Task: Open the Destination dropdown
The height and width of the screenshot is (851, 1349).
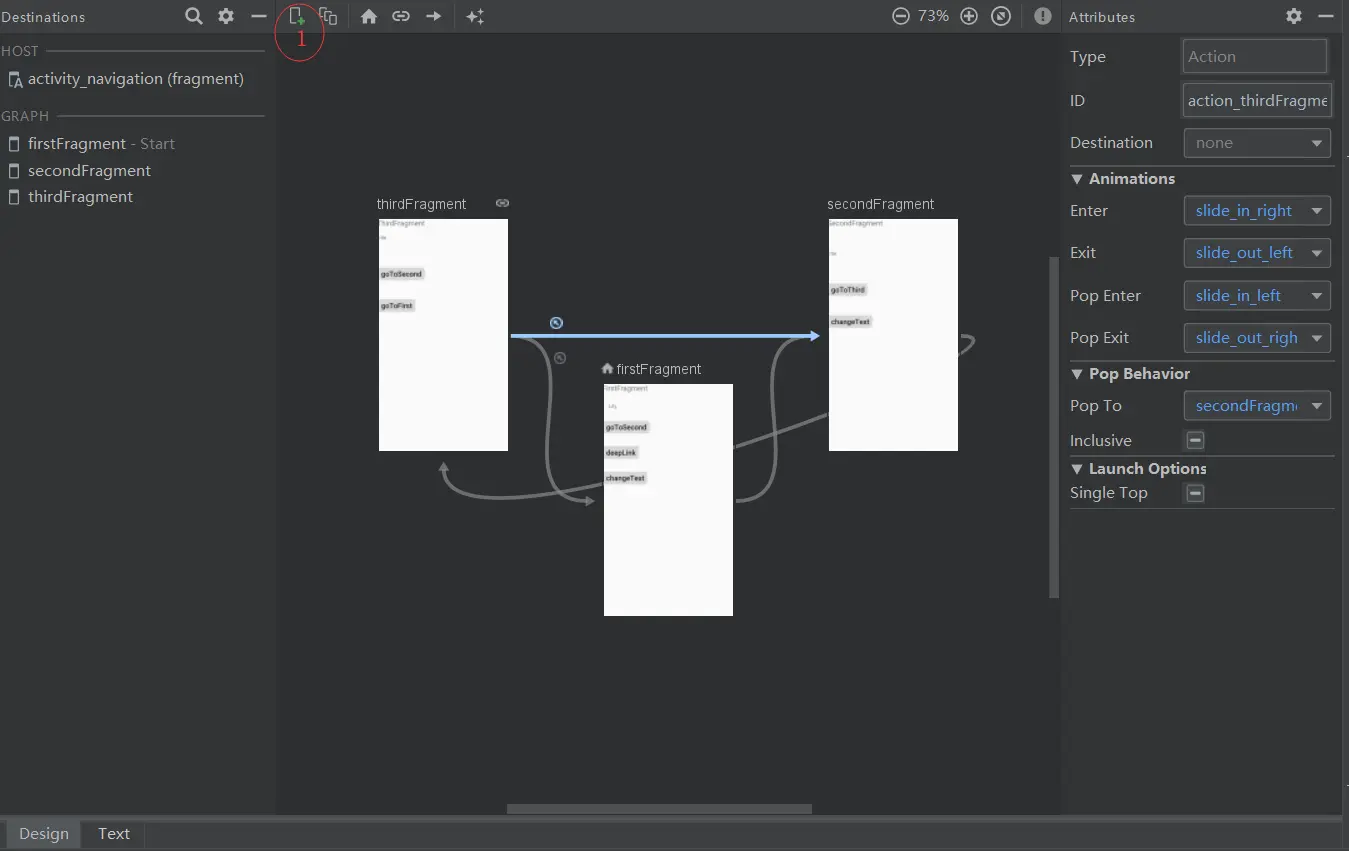Action: coord(1257,143)
